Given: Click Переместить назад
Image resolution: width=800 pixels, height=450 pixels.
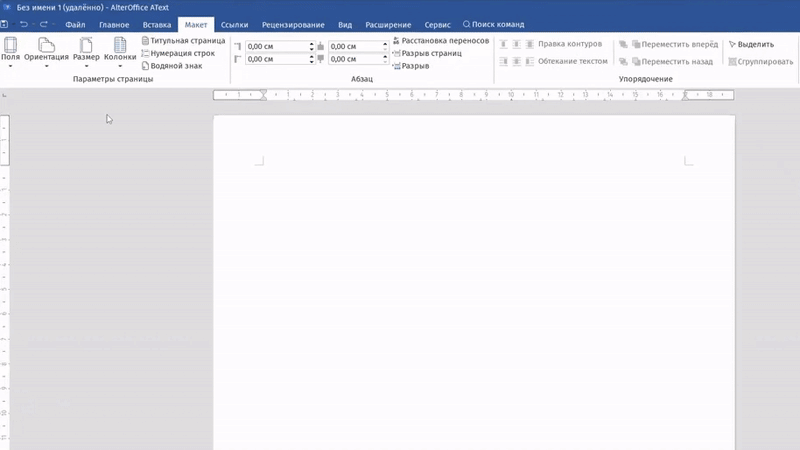Looking at the screenshot, I should coord(672,62).
